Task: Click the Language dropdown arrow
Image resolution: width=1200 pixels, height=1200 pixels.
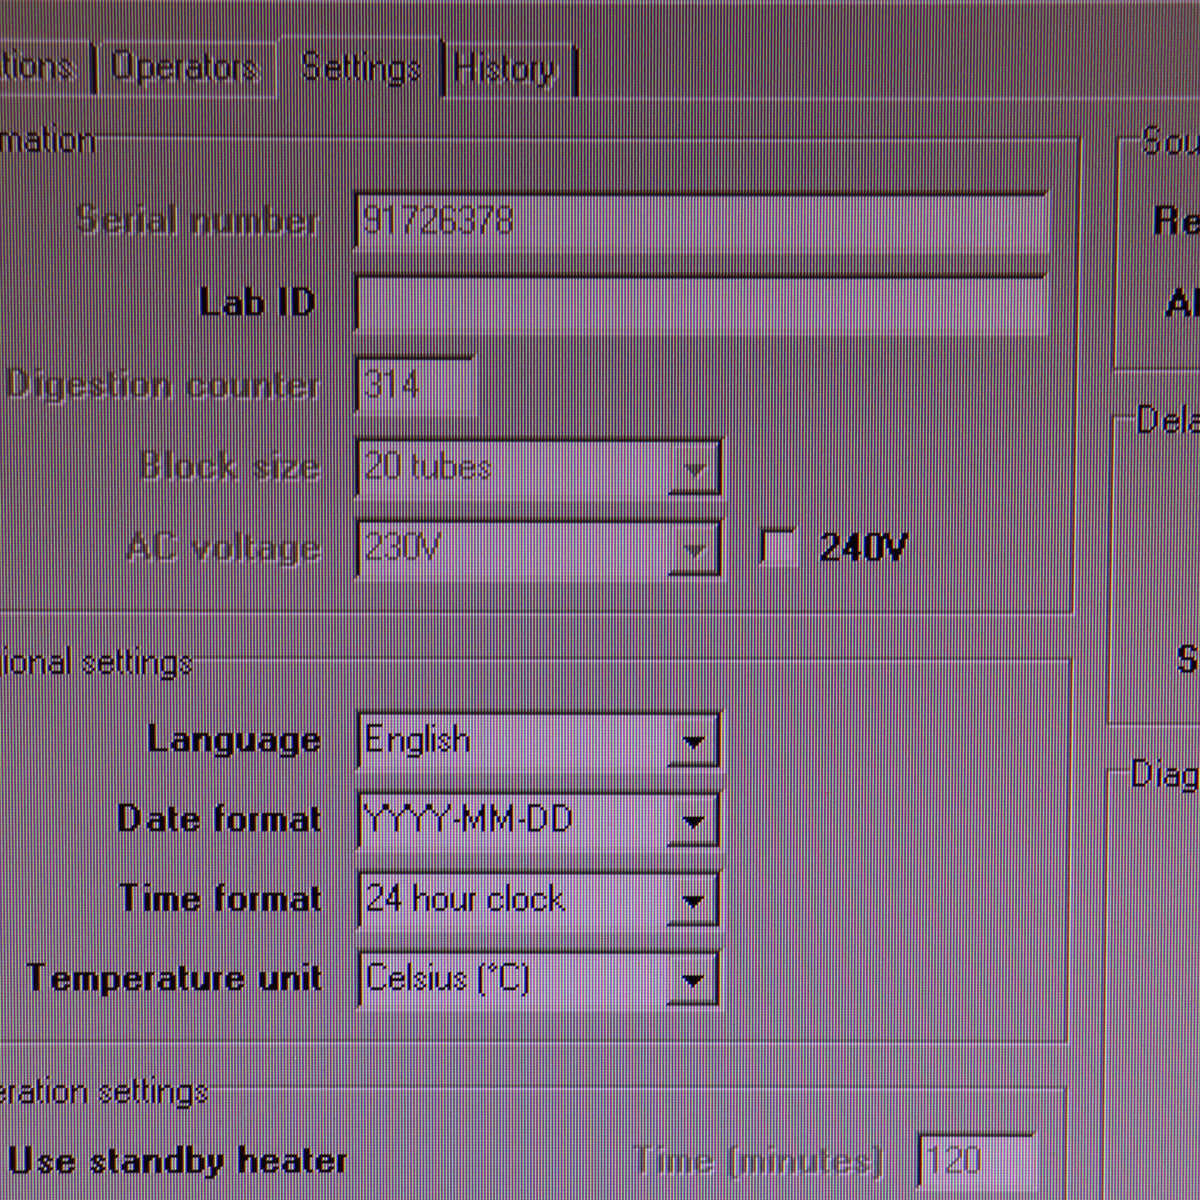Action: pos(693,742)
